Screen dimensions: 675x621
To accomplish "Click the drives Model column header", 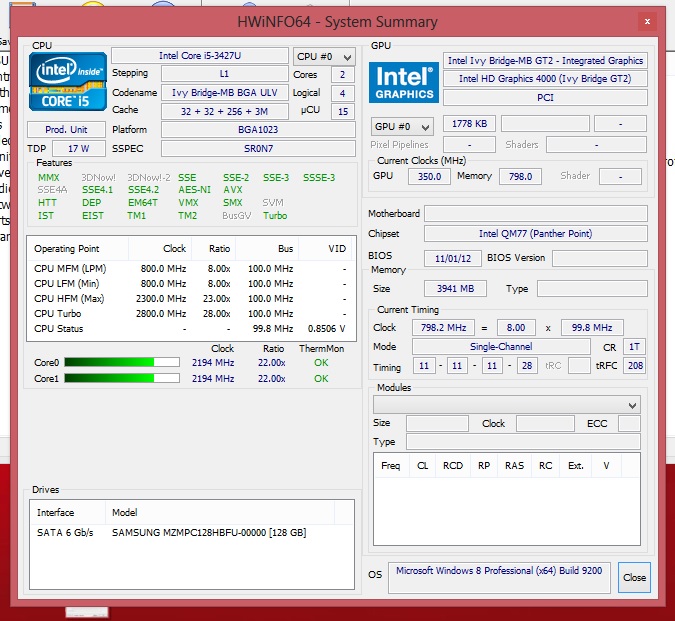I will [220, 513].
